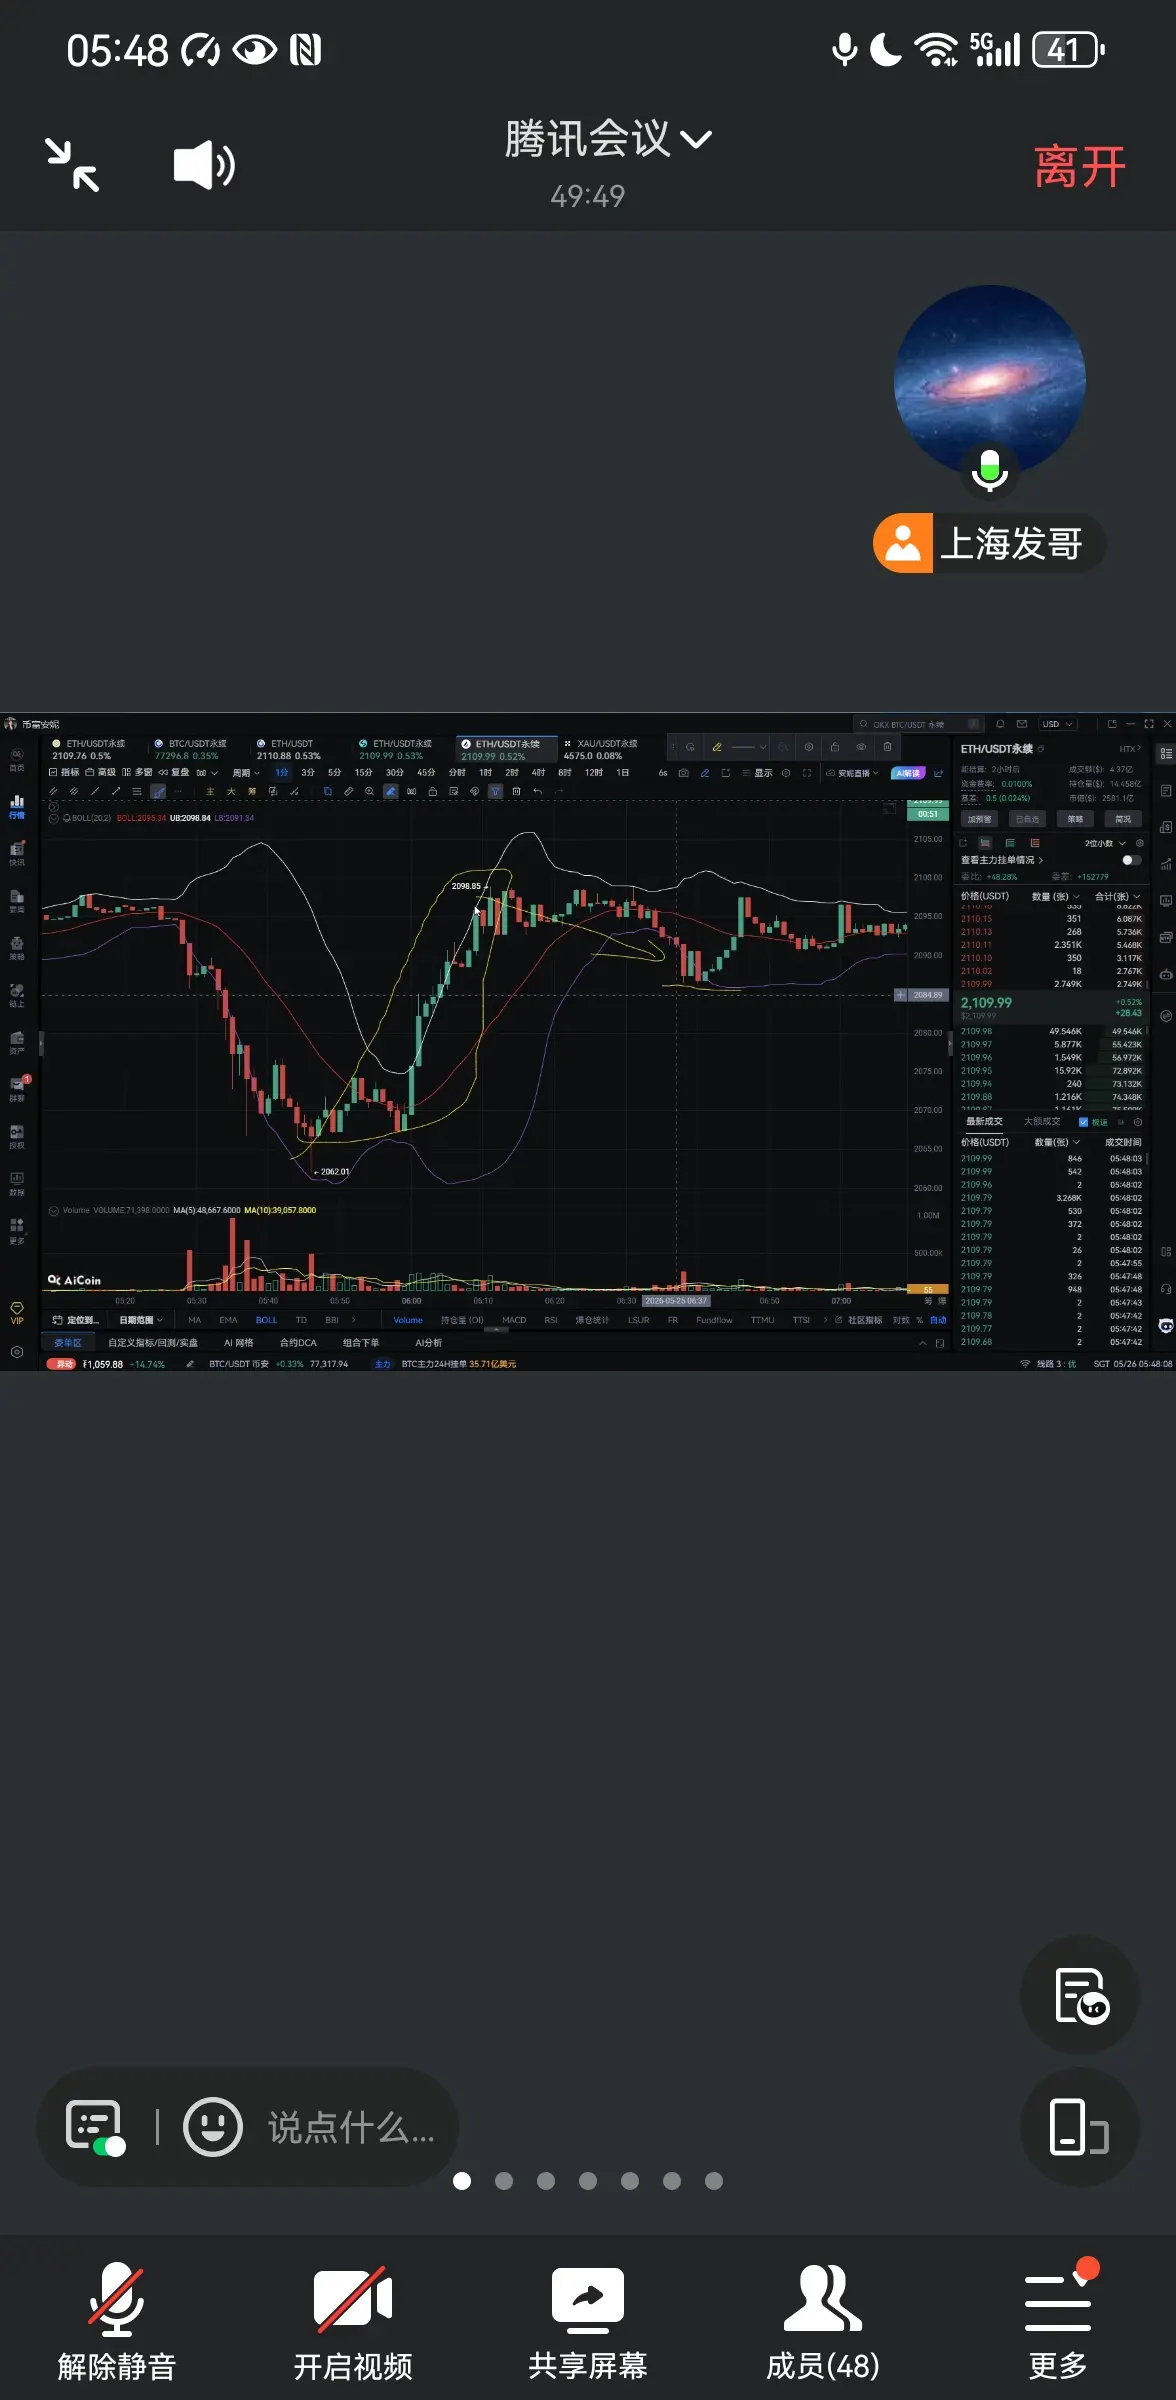Viewport: 1176px width, 2400px height.
Task: Switch chart to the 1时 timeframe
Action: pos(485,773)
